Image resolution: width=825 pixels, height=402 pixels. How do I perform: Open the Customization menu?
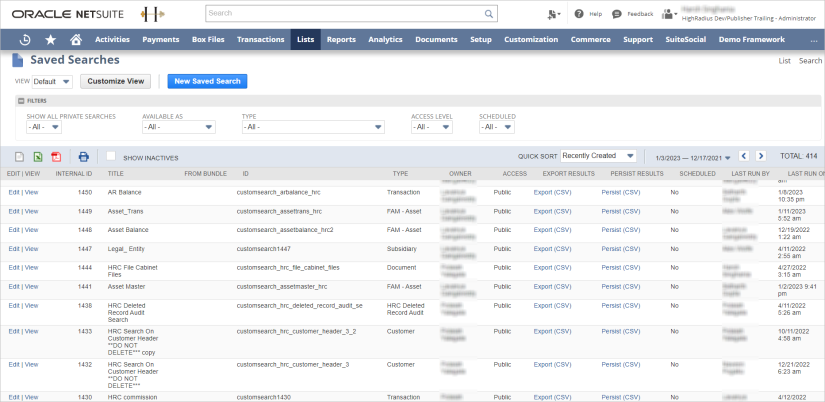[x=531, y=39]
